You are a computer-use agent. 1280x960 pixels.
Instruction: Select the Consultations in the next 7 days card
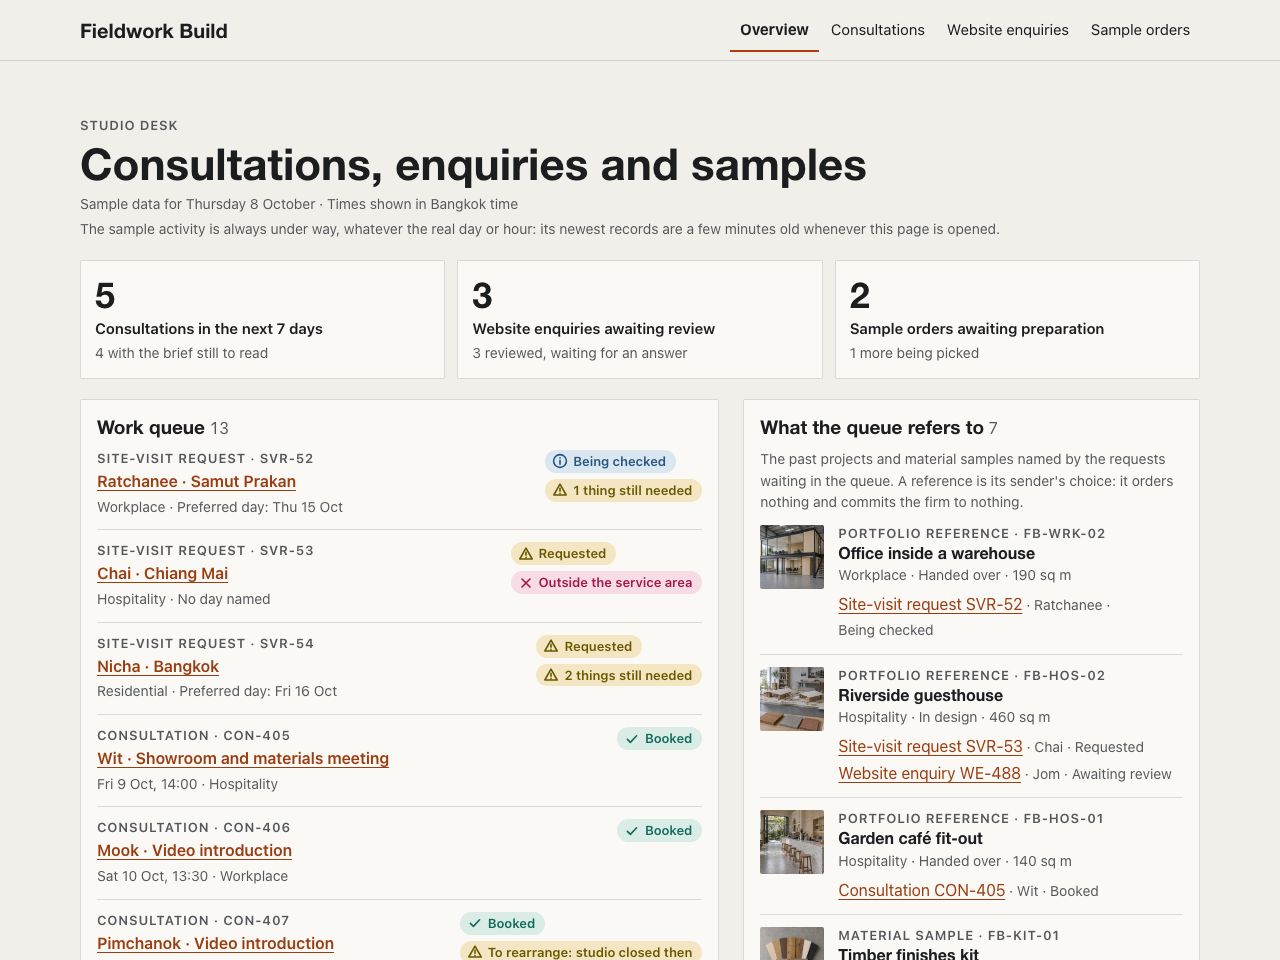click(x=262, y=320)
